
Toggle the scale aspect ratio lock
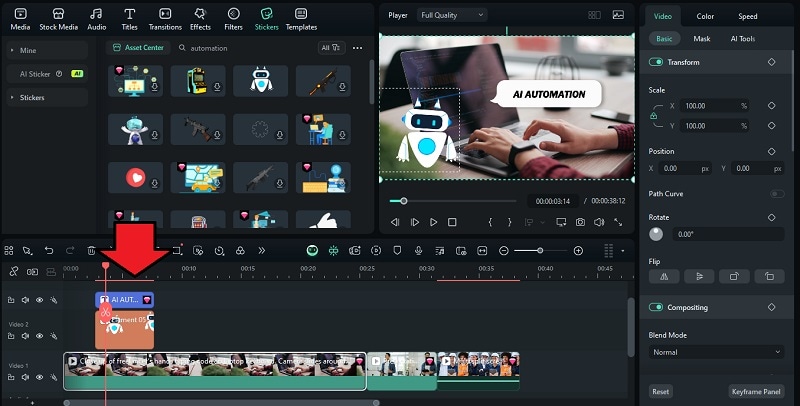coord(654,116)
